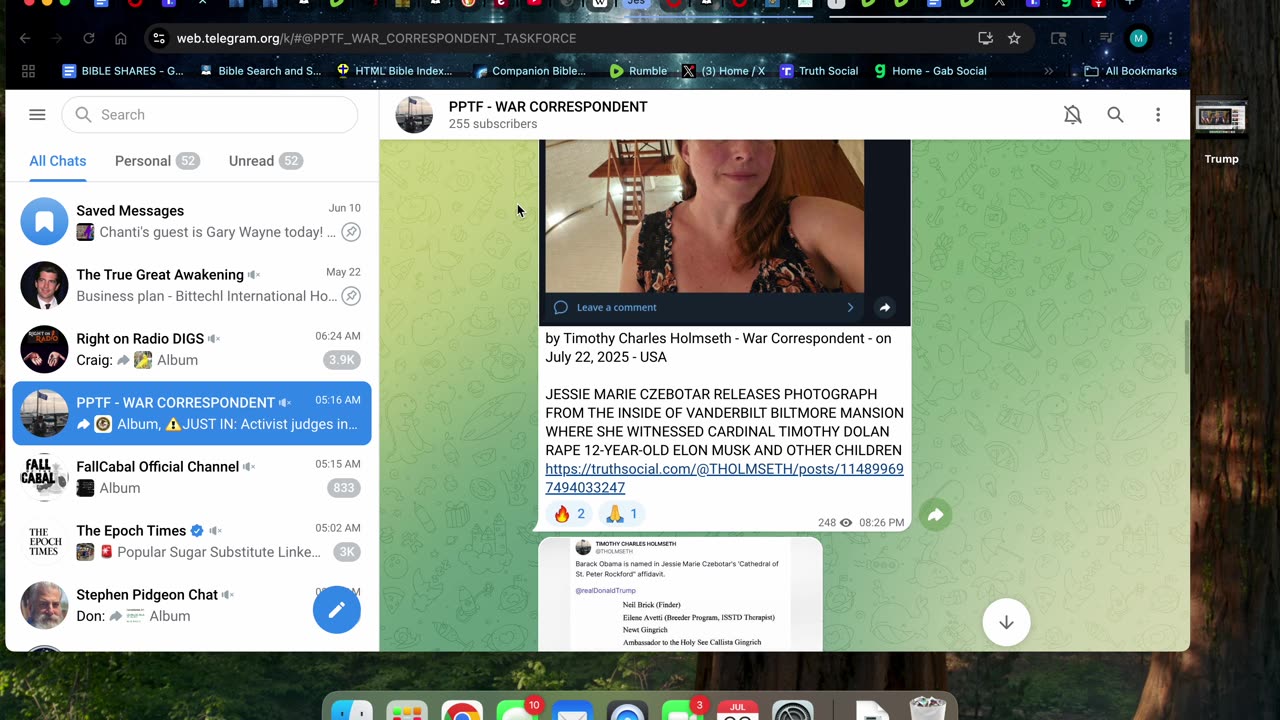Open Rumble bookmark
This screenshot has height=720, width=1280.
638,71
